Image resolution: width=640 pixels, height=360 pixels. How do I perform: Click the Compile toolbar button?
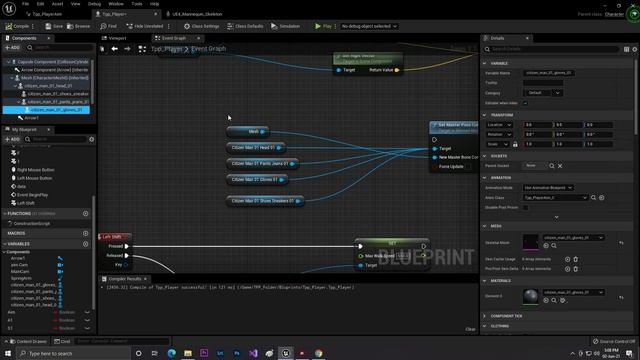click(x=17, y=26)
